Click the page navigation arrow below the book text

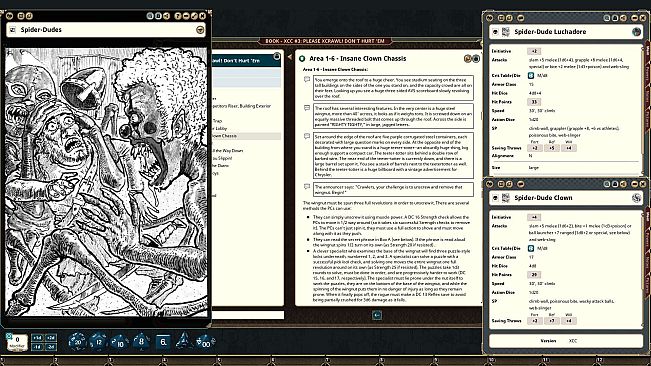pos(377,315)
